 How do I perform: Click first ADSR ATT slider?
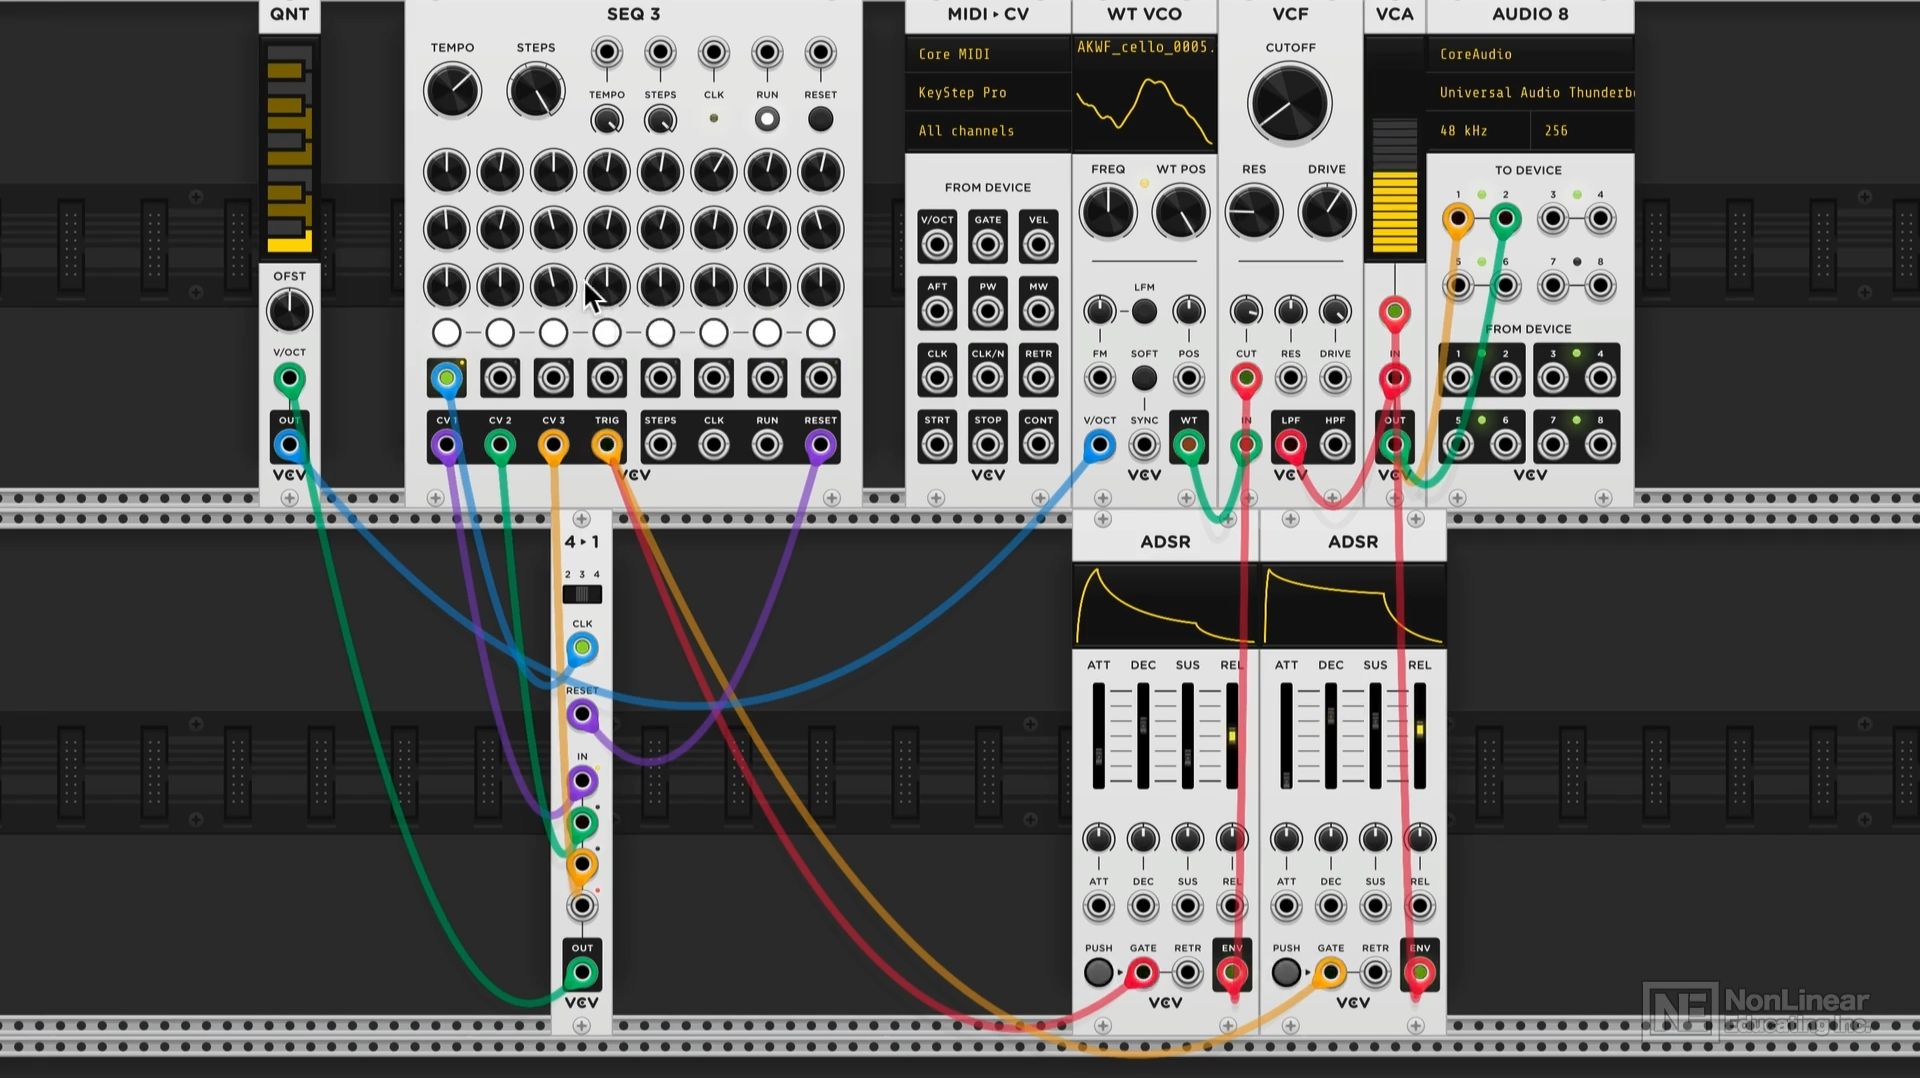click(1099, 736)
